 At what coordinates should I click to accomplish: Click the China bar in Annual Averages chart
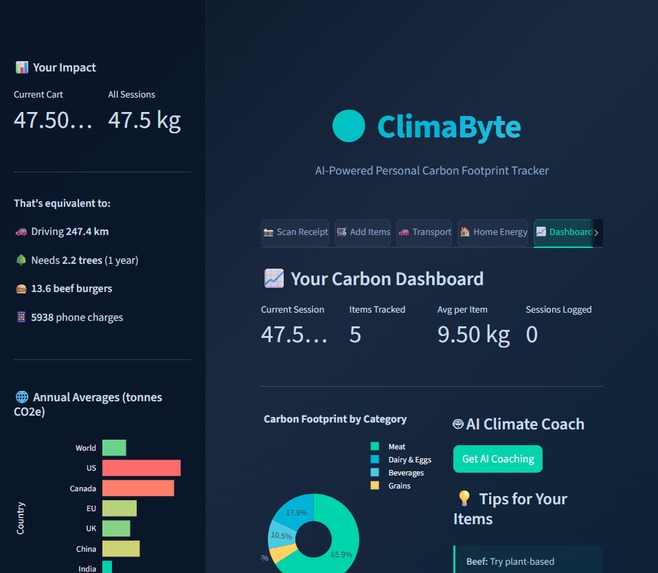tap(121, 548)
